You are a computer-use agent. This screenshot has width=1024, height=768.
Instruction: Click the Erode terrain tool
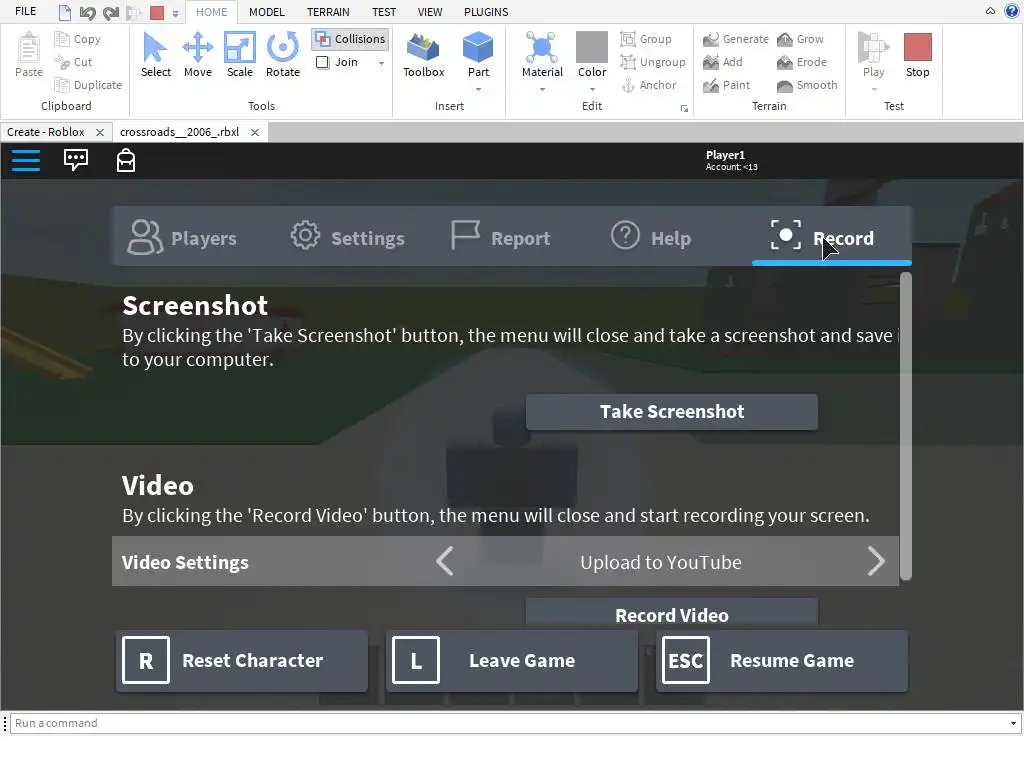coord(802,62)
